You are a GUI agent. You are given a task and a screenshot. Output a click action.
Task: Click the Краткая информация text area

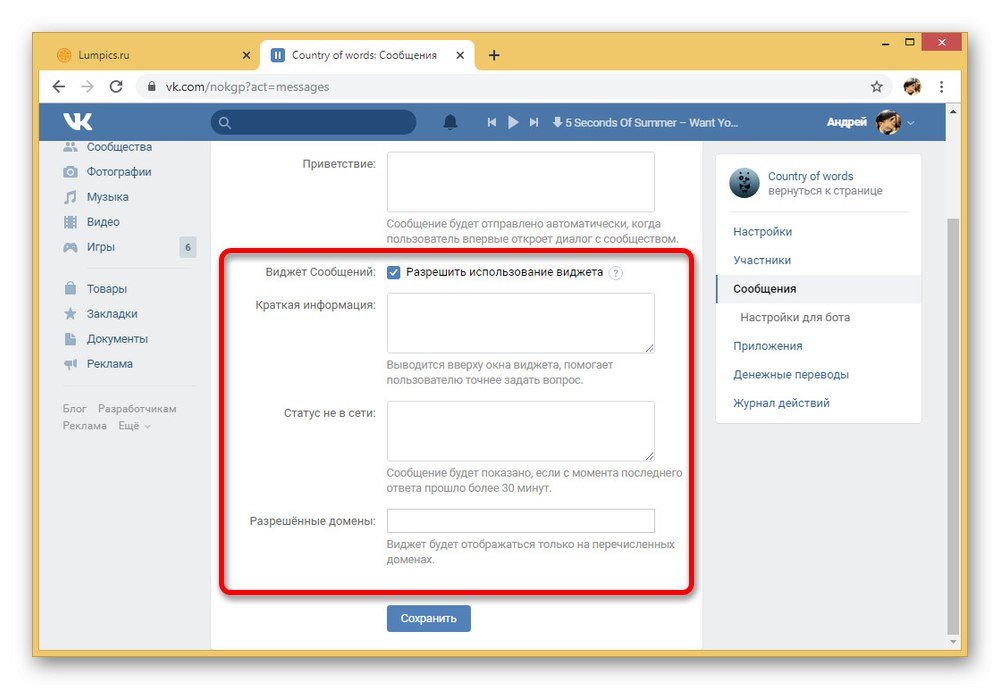[x=520, y=323]
